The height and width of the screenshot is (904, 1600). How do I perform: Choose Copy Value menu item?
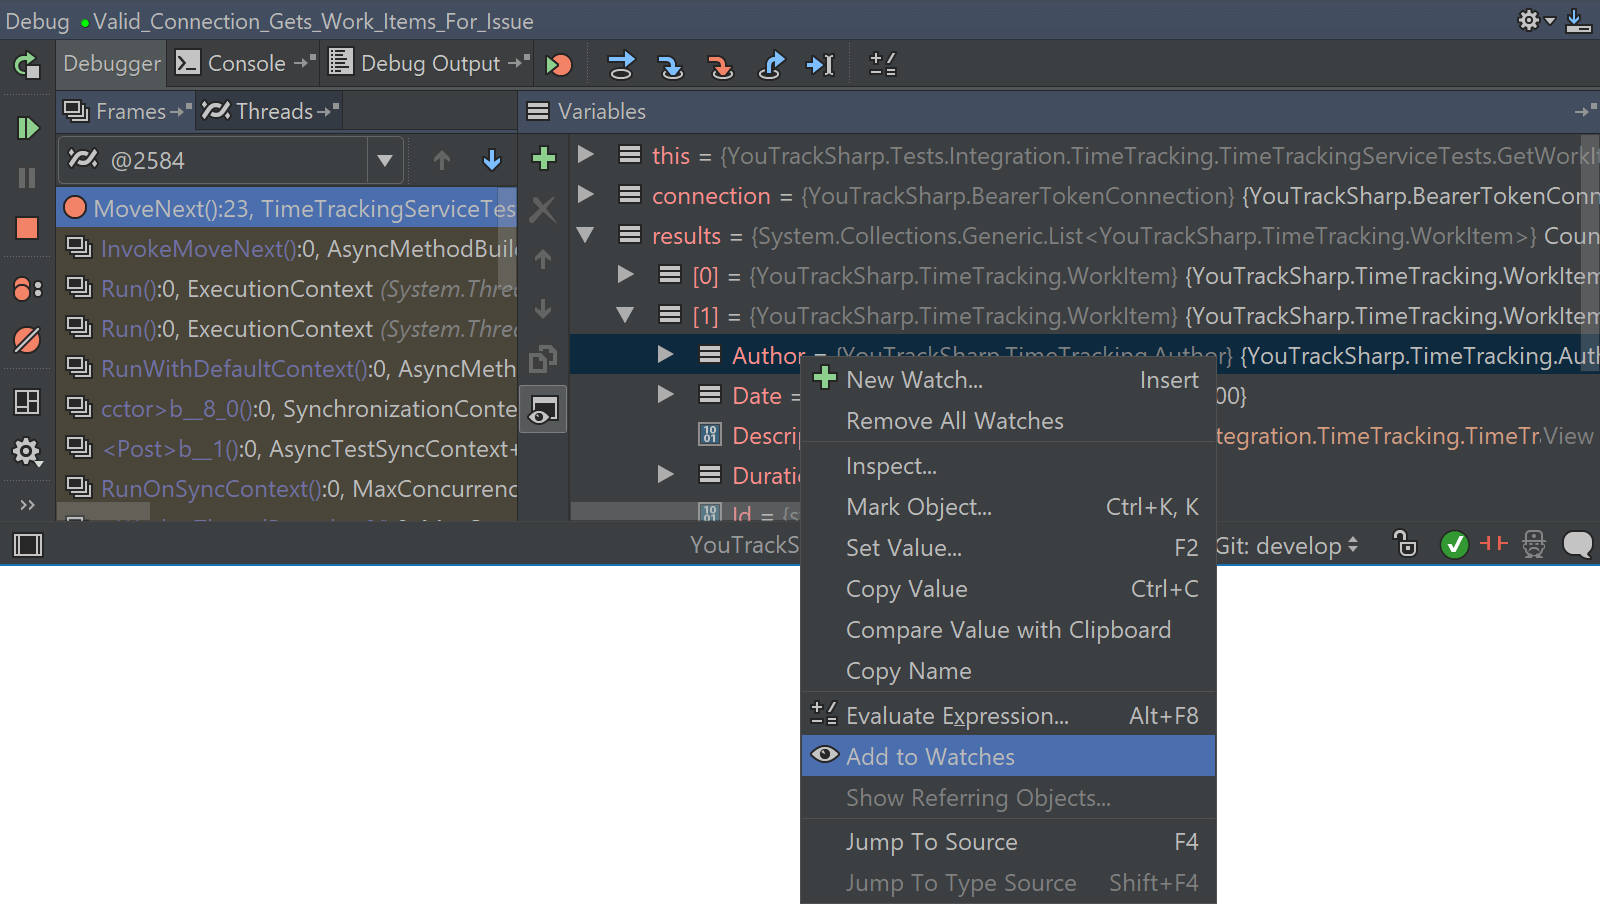pyautogui.click(x=1008, y=589)
